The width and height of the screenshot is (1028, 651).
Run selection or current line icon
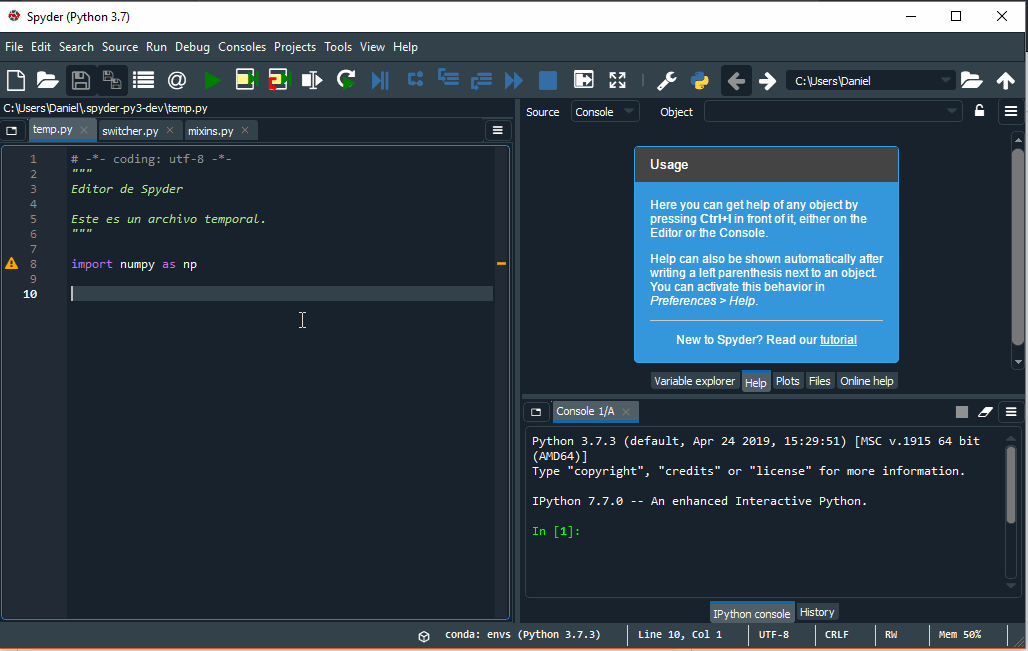coord(312,81)
